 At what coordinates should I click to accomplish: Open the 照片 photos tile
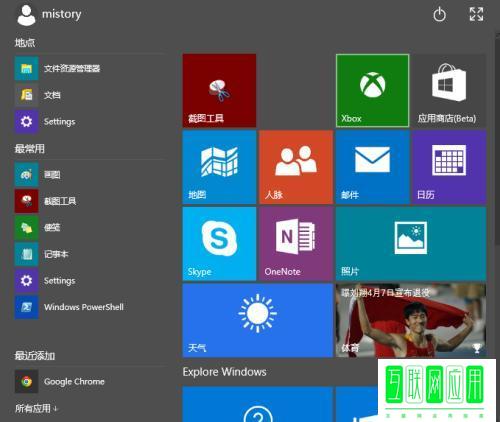(411, 244)
